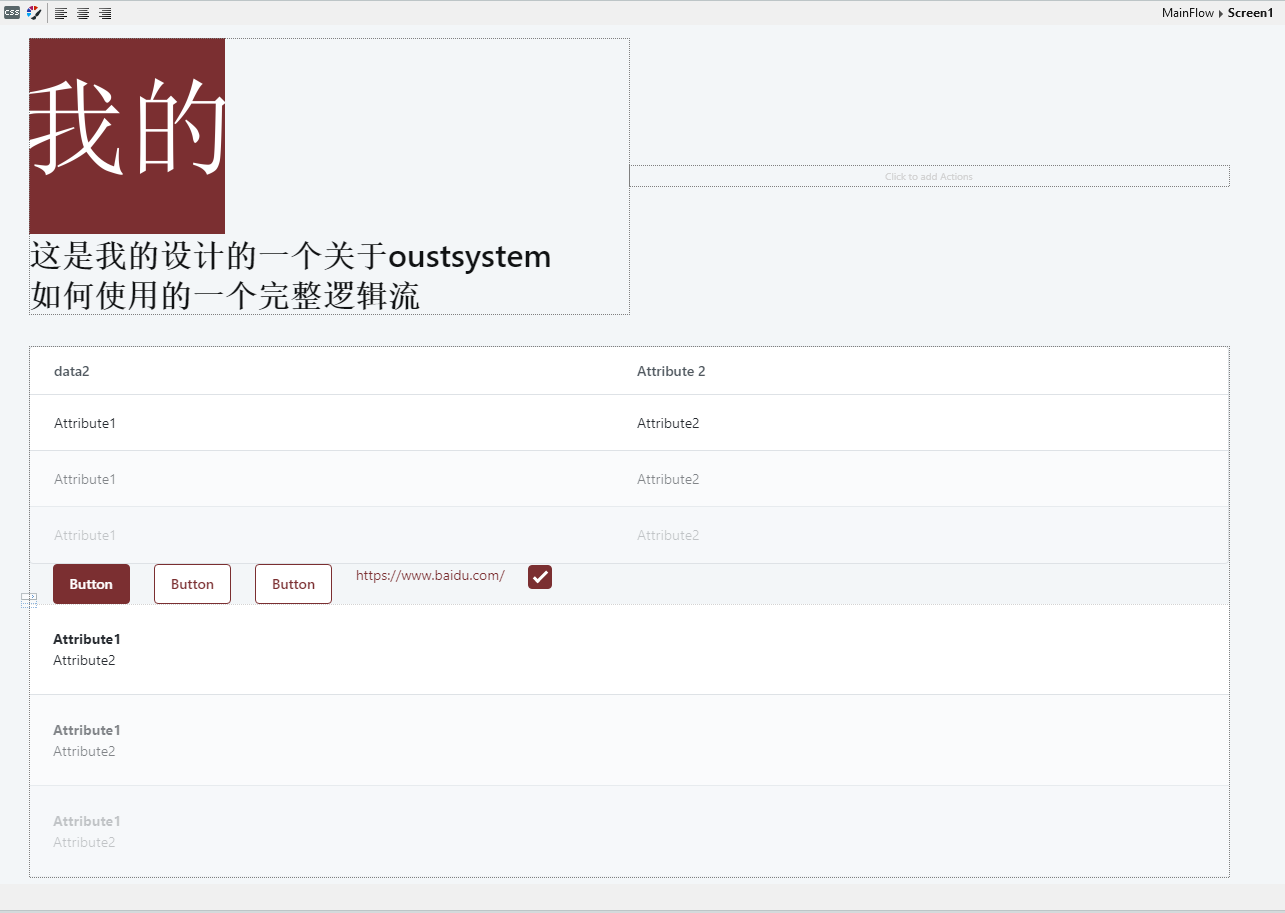Image resolution: width=1285 pixels, height=913 pixels.
Task: Click the 'Click to add Actions' placeholder
Action: 928,176
